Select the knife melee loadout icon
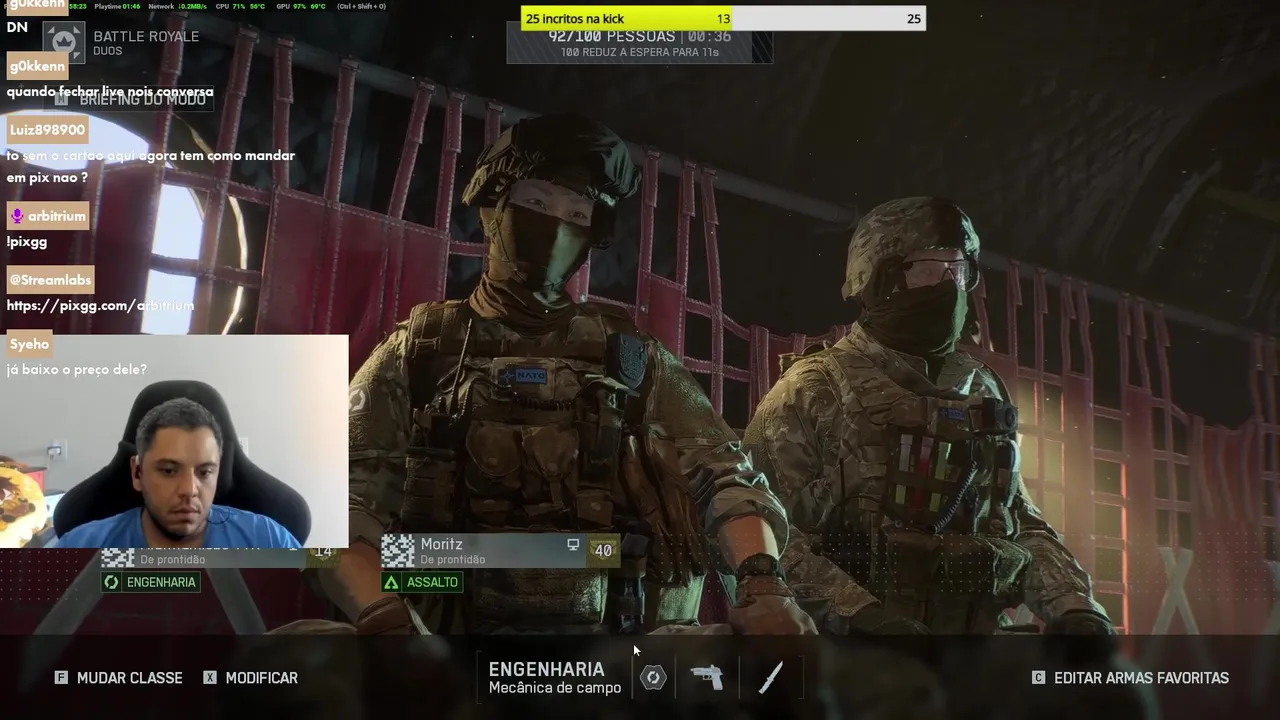 pos(770,677)
